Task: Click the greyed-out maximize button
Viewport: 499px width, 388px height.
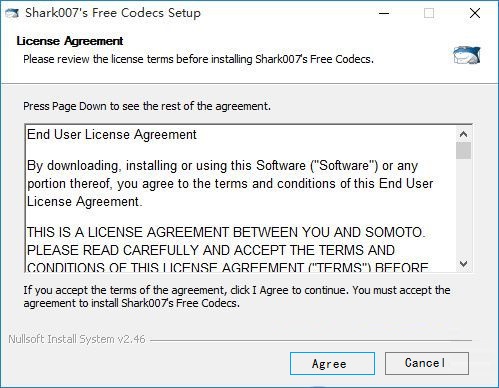Action: point(429,13)
